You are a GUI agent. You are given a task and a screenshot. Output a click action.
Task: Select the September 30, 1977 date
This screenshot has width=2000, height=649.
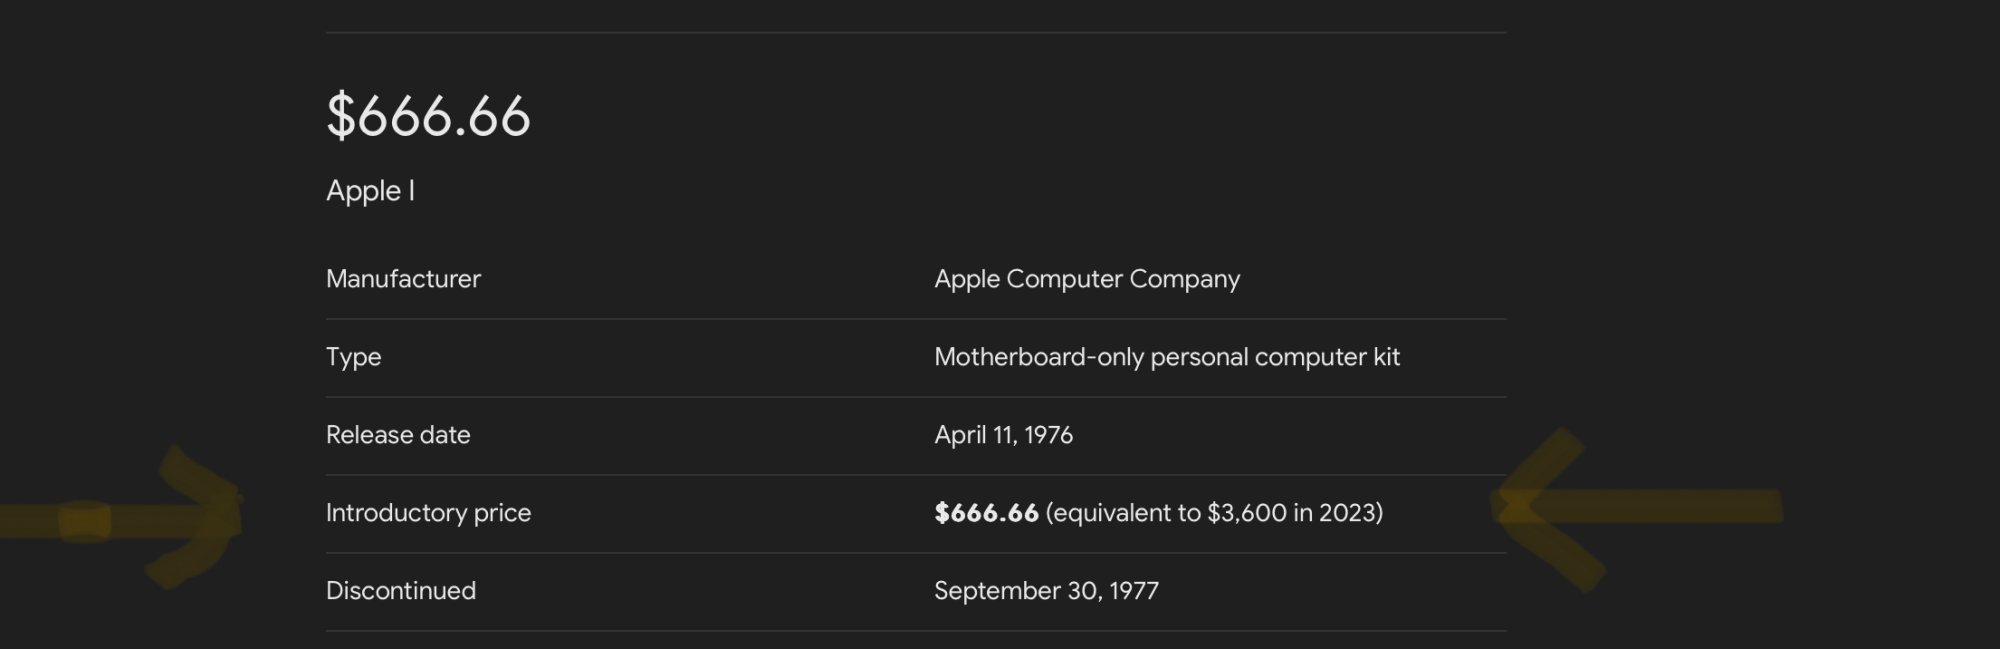point(1046,591)
